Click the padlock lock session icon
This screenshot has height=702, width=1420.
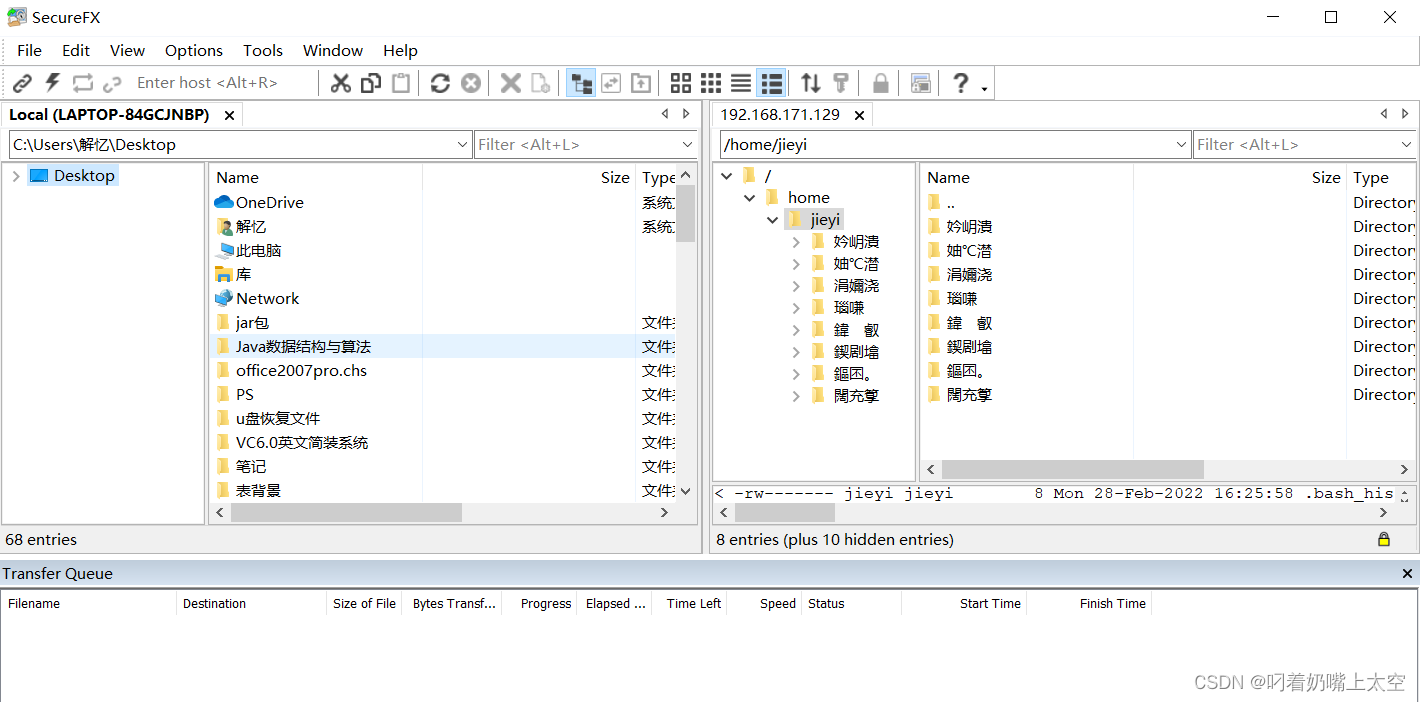tap(880, 83)
